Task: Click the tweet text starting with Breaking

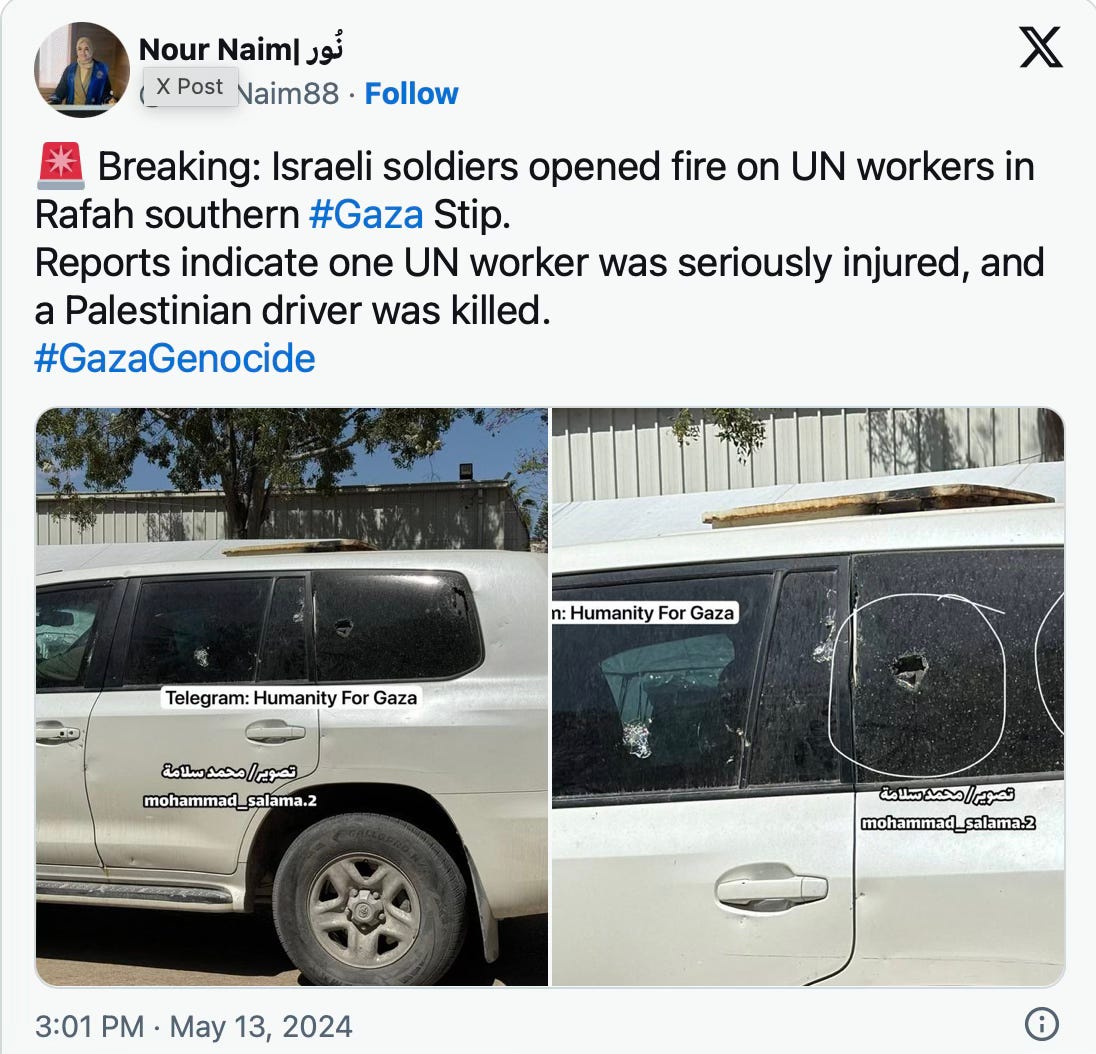Action: [540, 238]
